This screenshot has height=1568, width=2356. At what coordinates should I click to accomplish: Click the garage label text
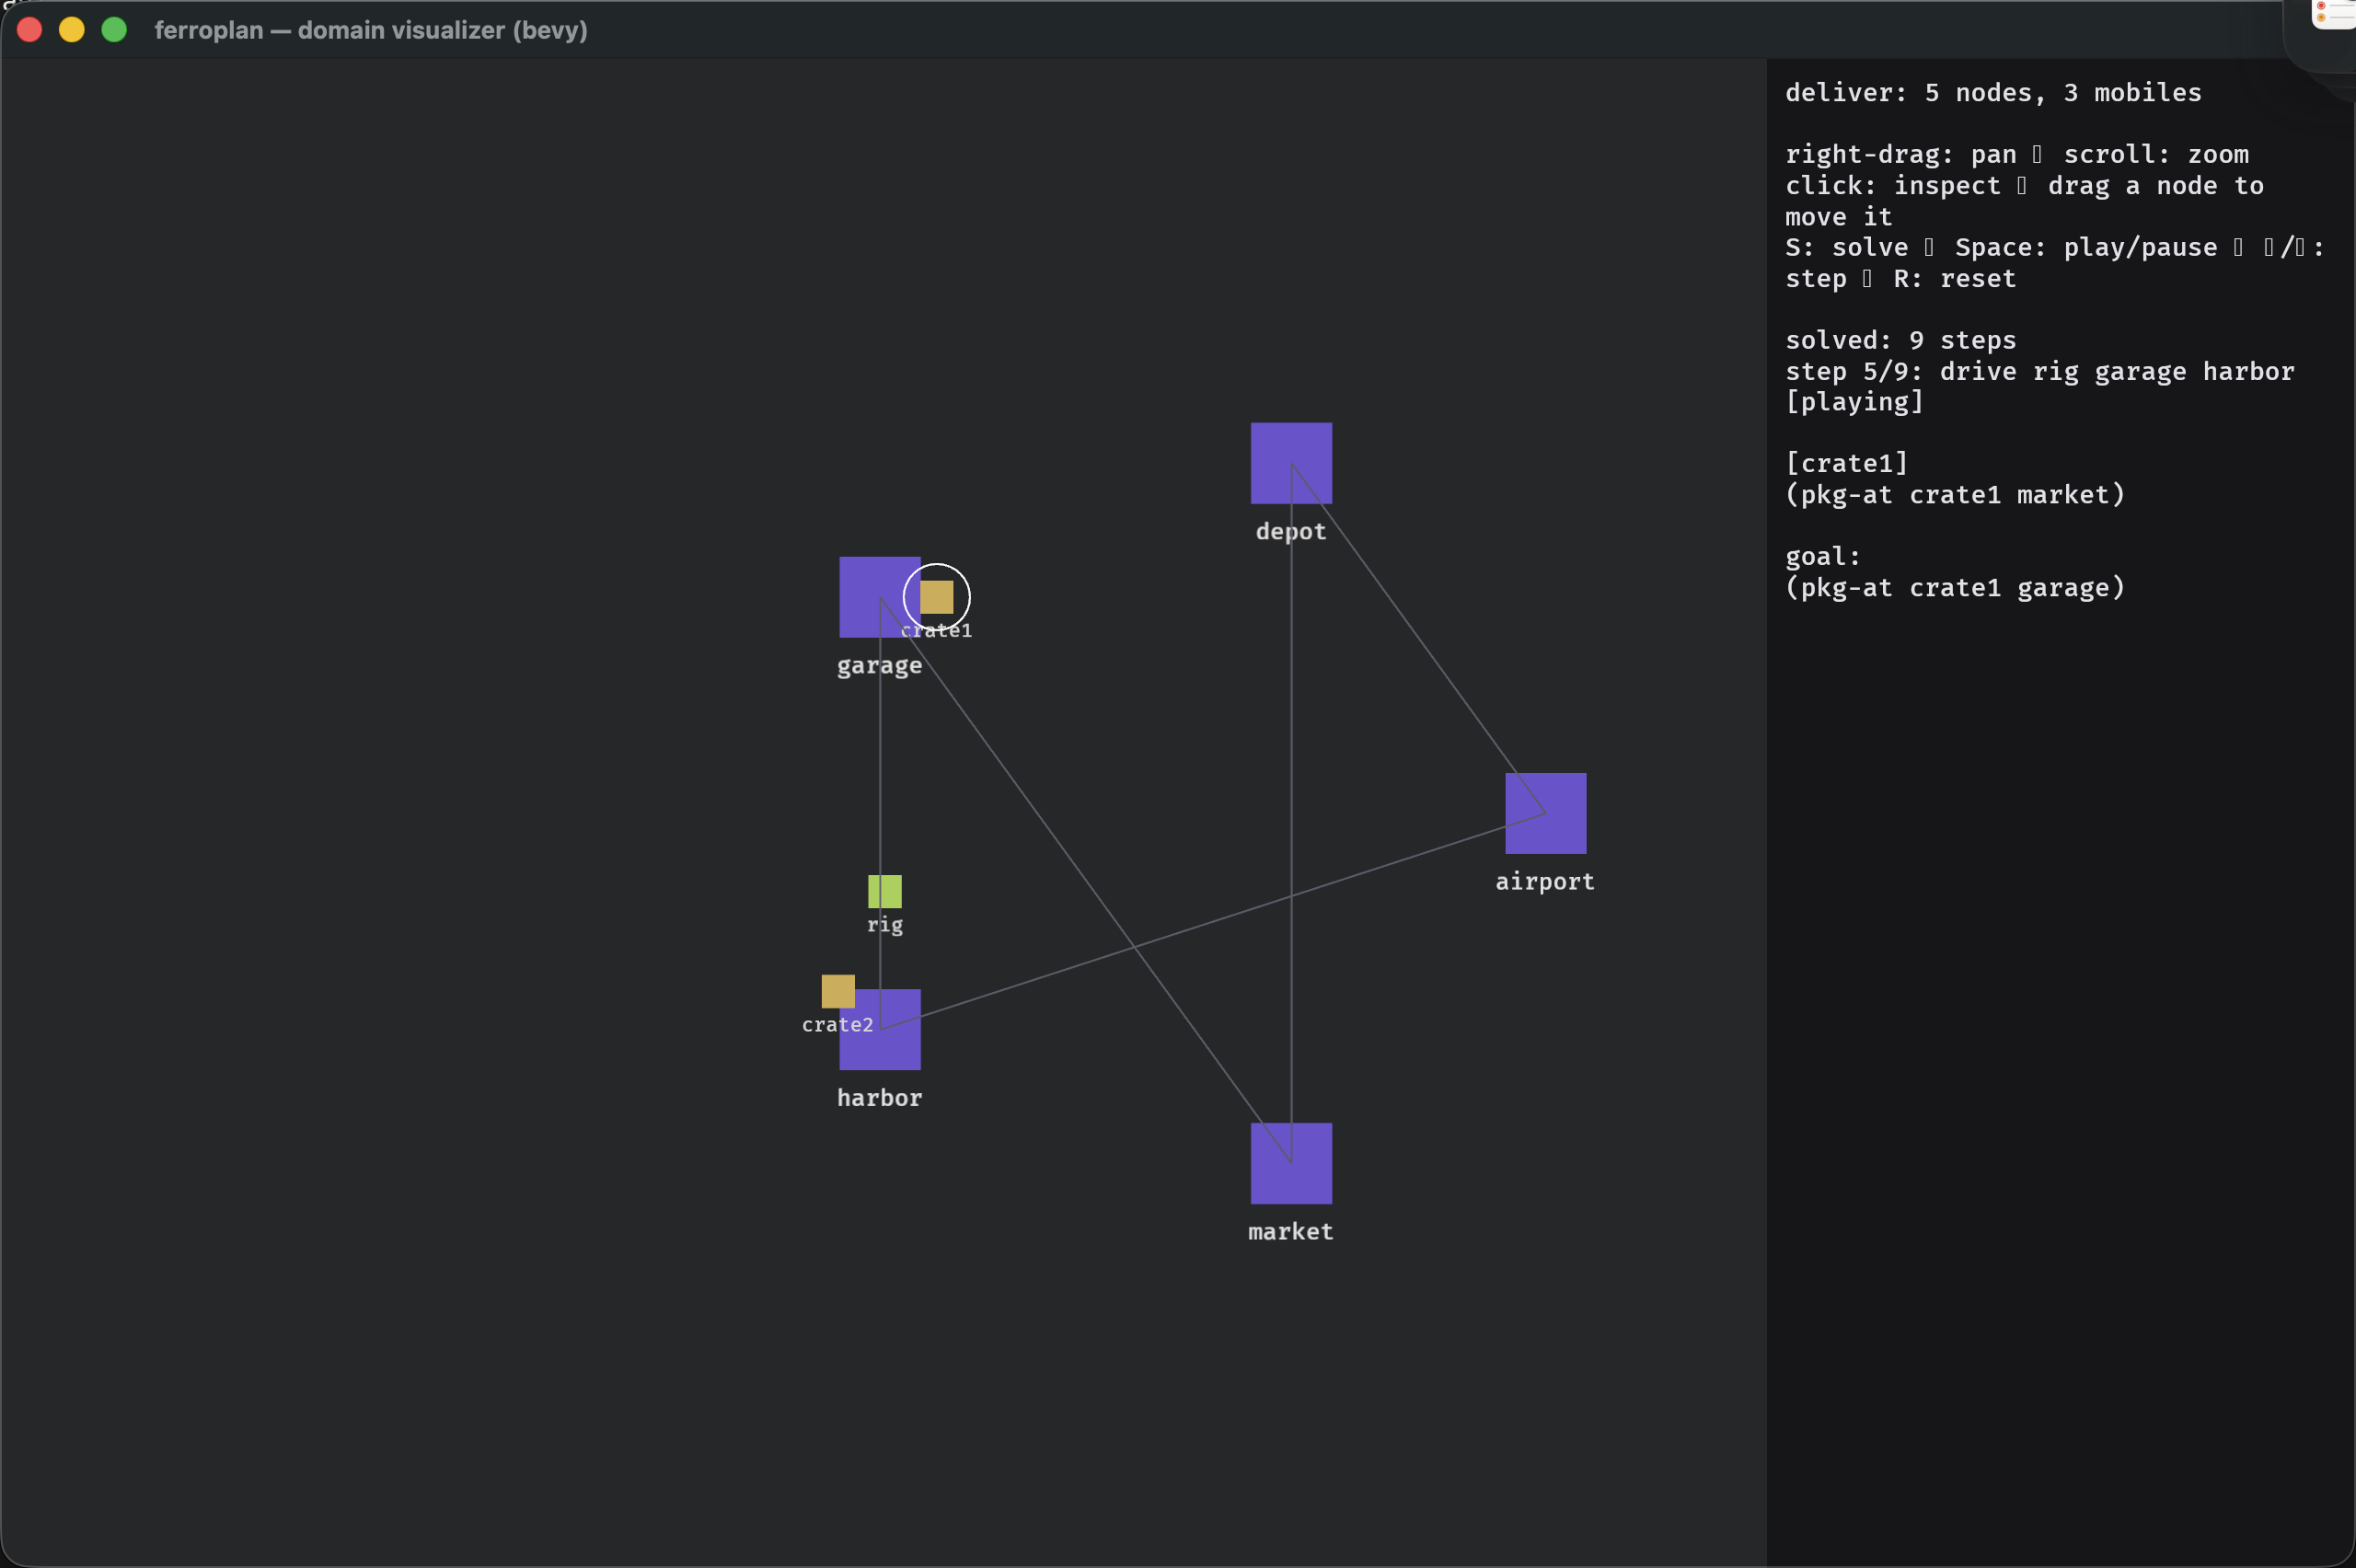click(x=879, y=666)
